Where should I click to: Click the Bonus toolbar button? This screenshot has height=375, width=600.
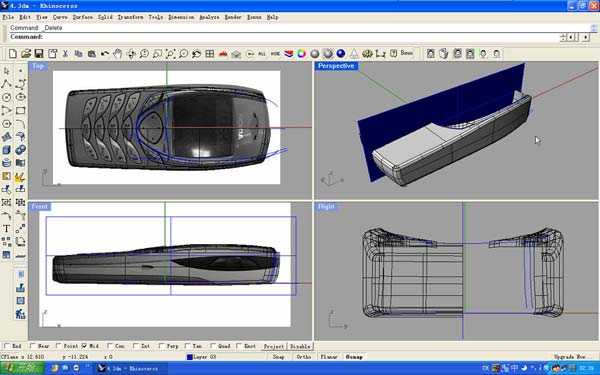click(x=406, y=53)
